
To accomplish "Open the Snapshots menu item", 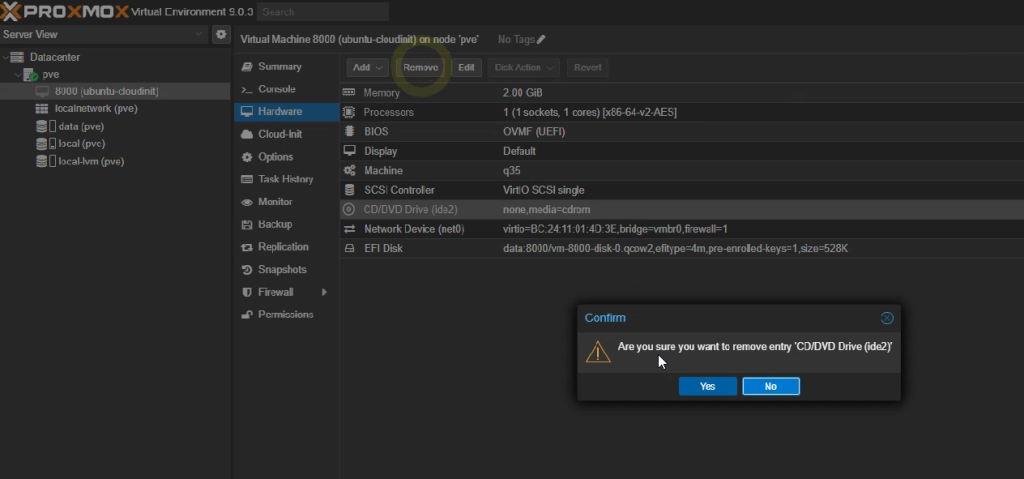I will point(282,270).
